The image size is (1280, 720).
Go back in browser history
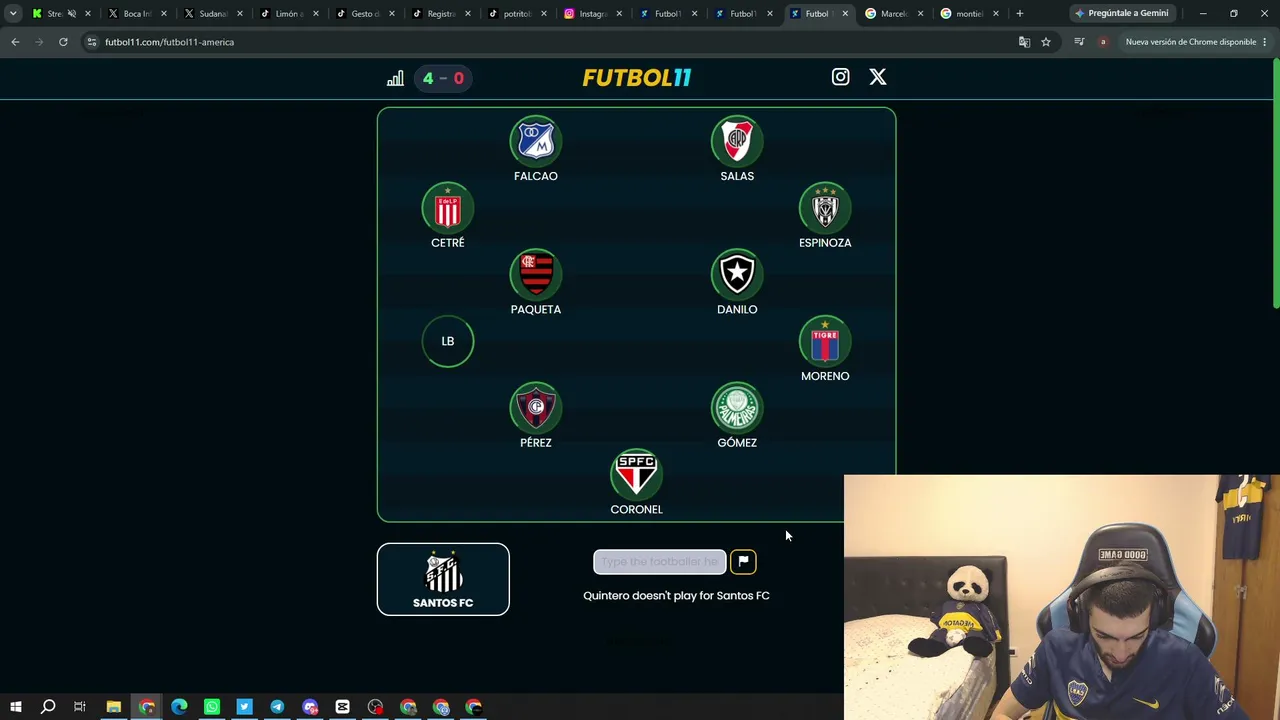click(x=15, y=42)
